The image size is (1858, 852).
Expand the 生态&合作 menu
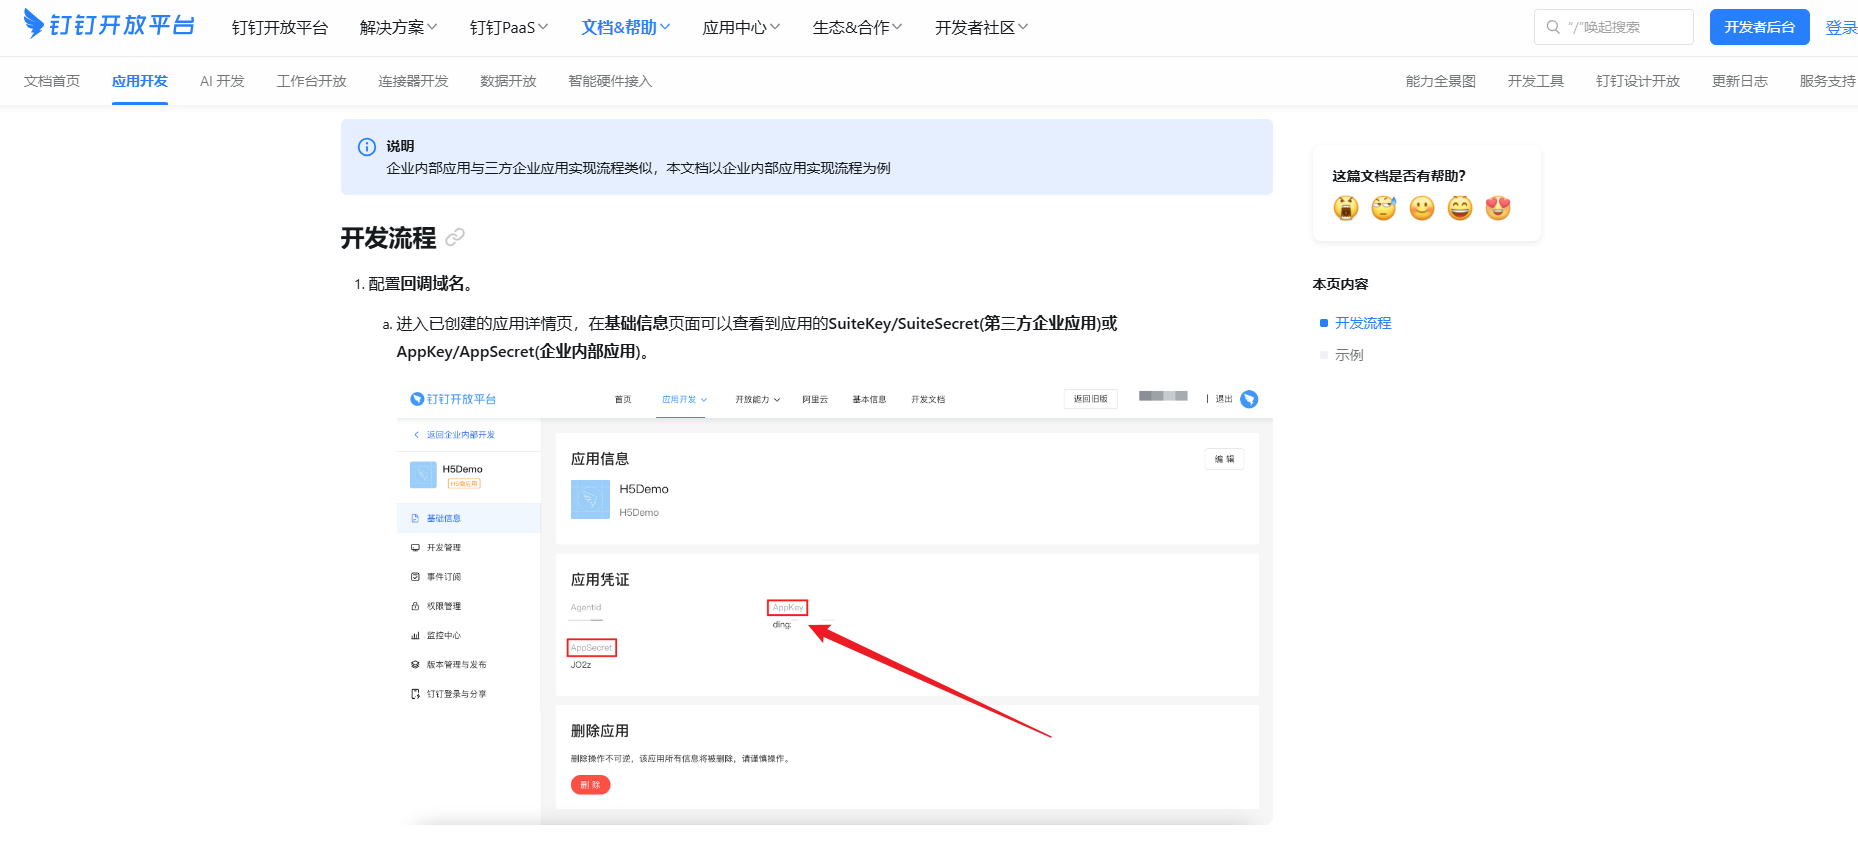tap(857, 27)
